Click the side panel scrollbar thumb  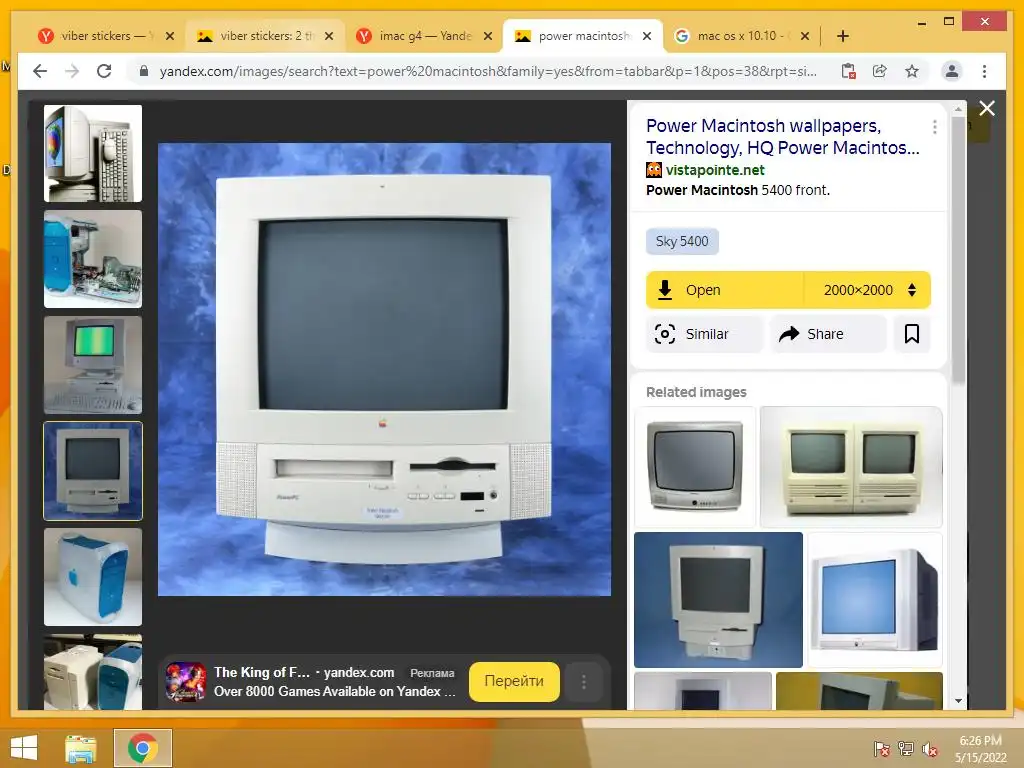(x=958, y=248)
